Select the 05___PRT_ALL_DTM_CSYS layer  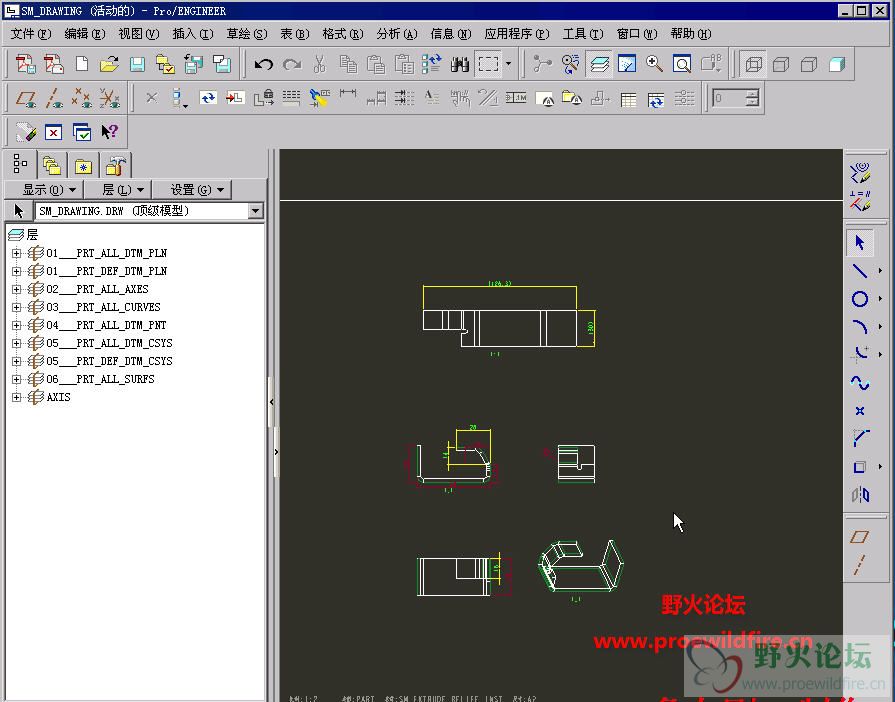point(109,343)
